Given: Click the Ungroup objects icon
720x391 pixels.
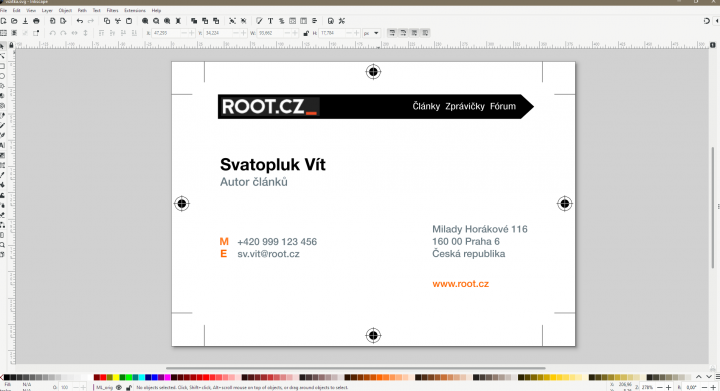Looking at the screenshot, I should pos(243,21).
